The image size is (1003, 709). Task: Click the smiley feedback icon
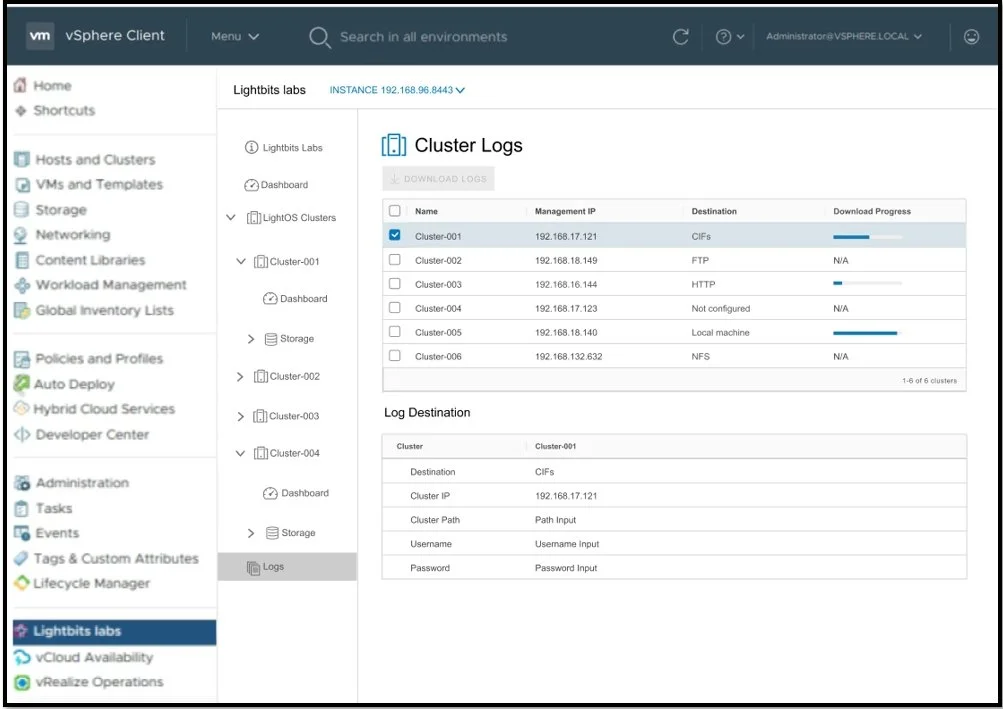point(971,36)
